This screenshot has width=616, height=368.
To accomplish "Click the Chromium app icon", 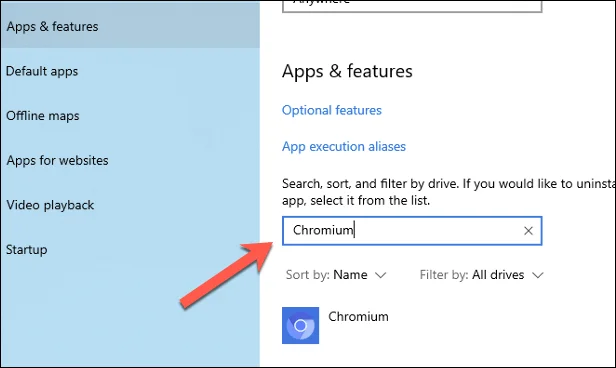I will 301,326.
